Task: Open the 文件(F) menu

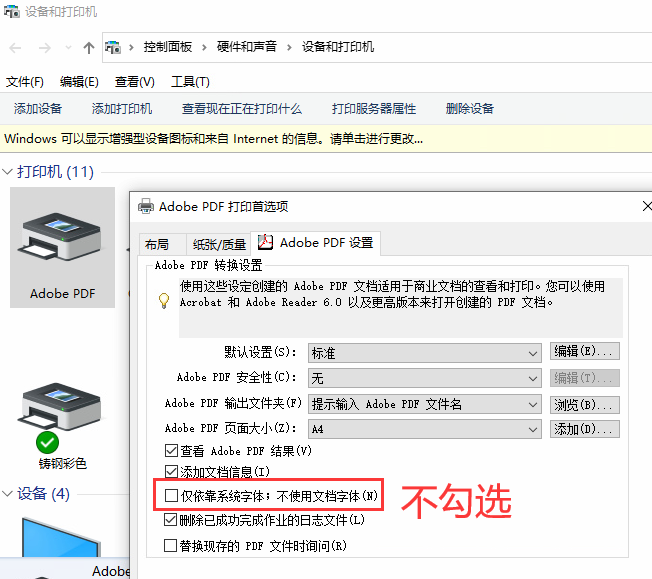Action: (25, 82)
